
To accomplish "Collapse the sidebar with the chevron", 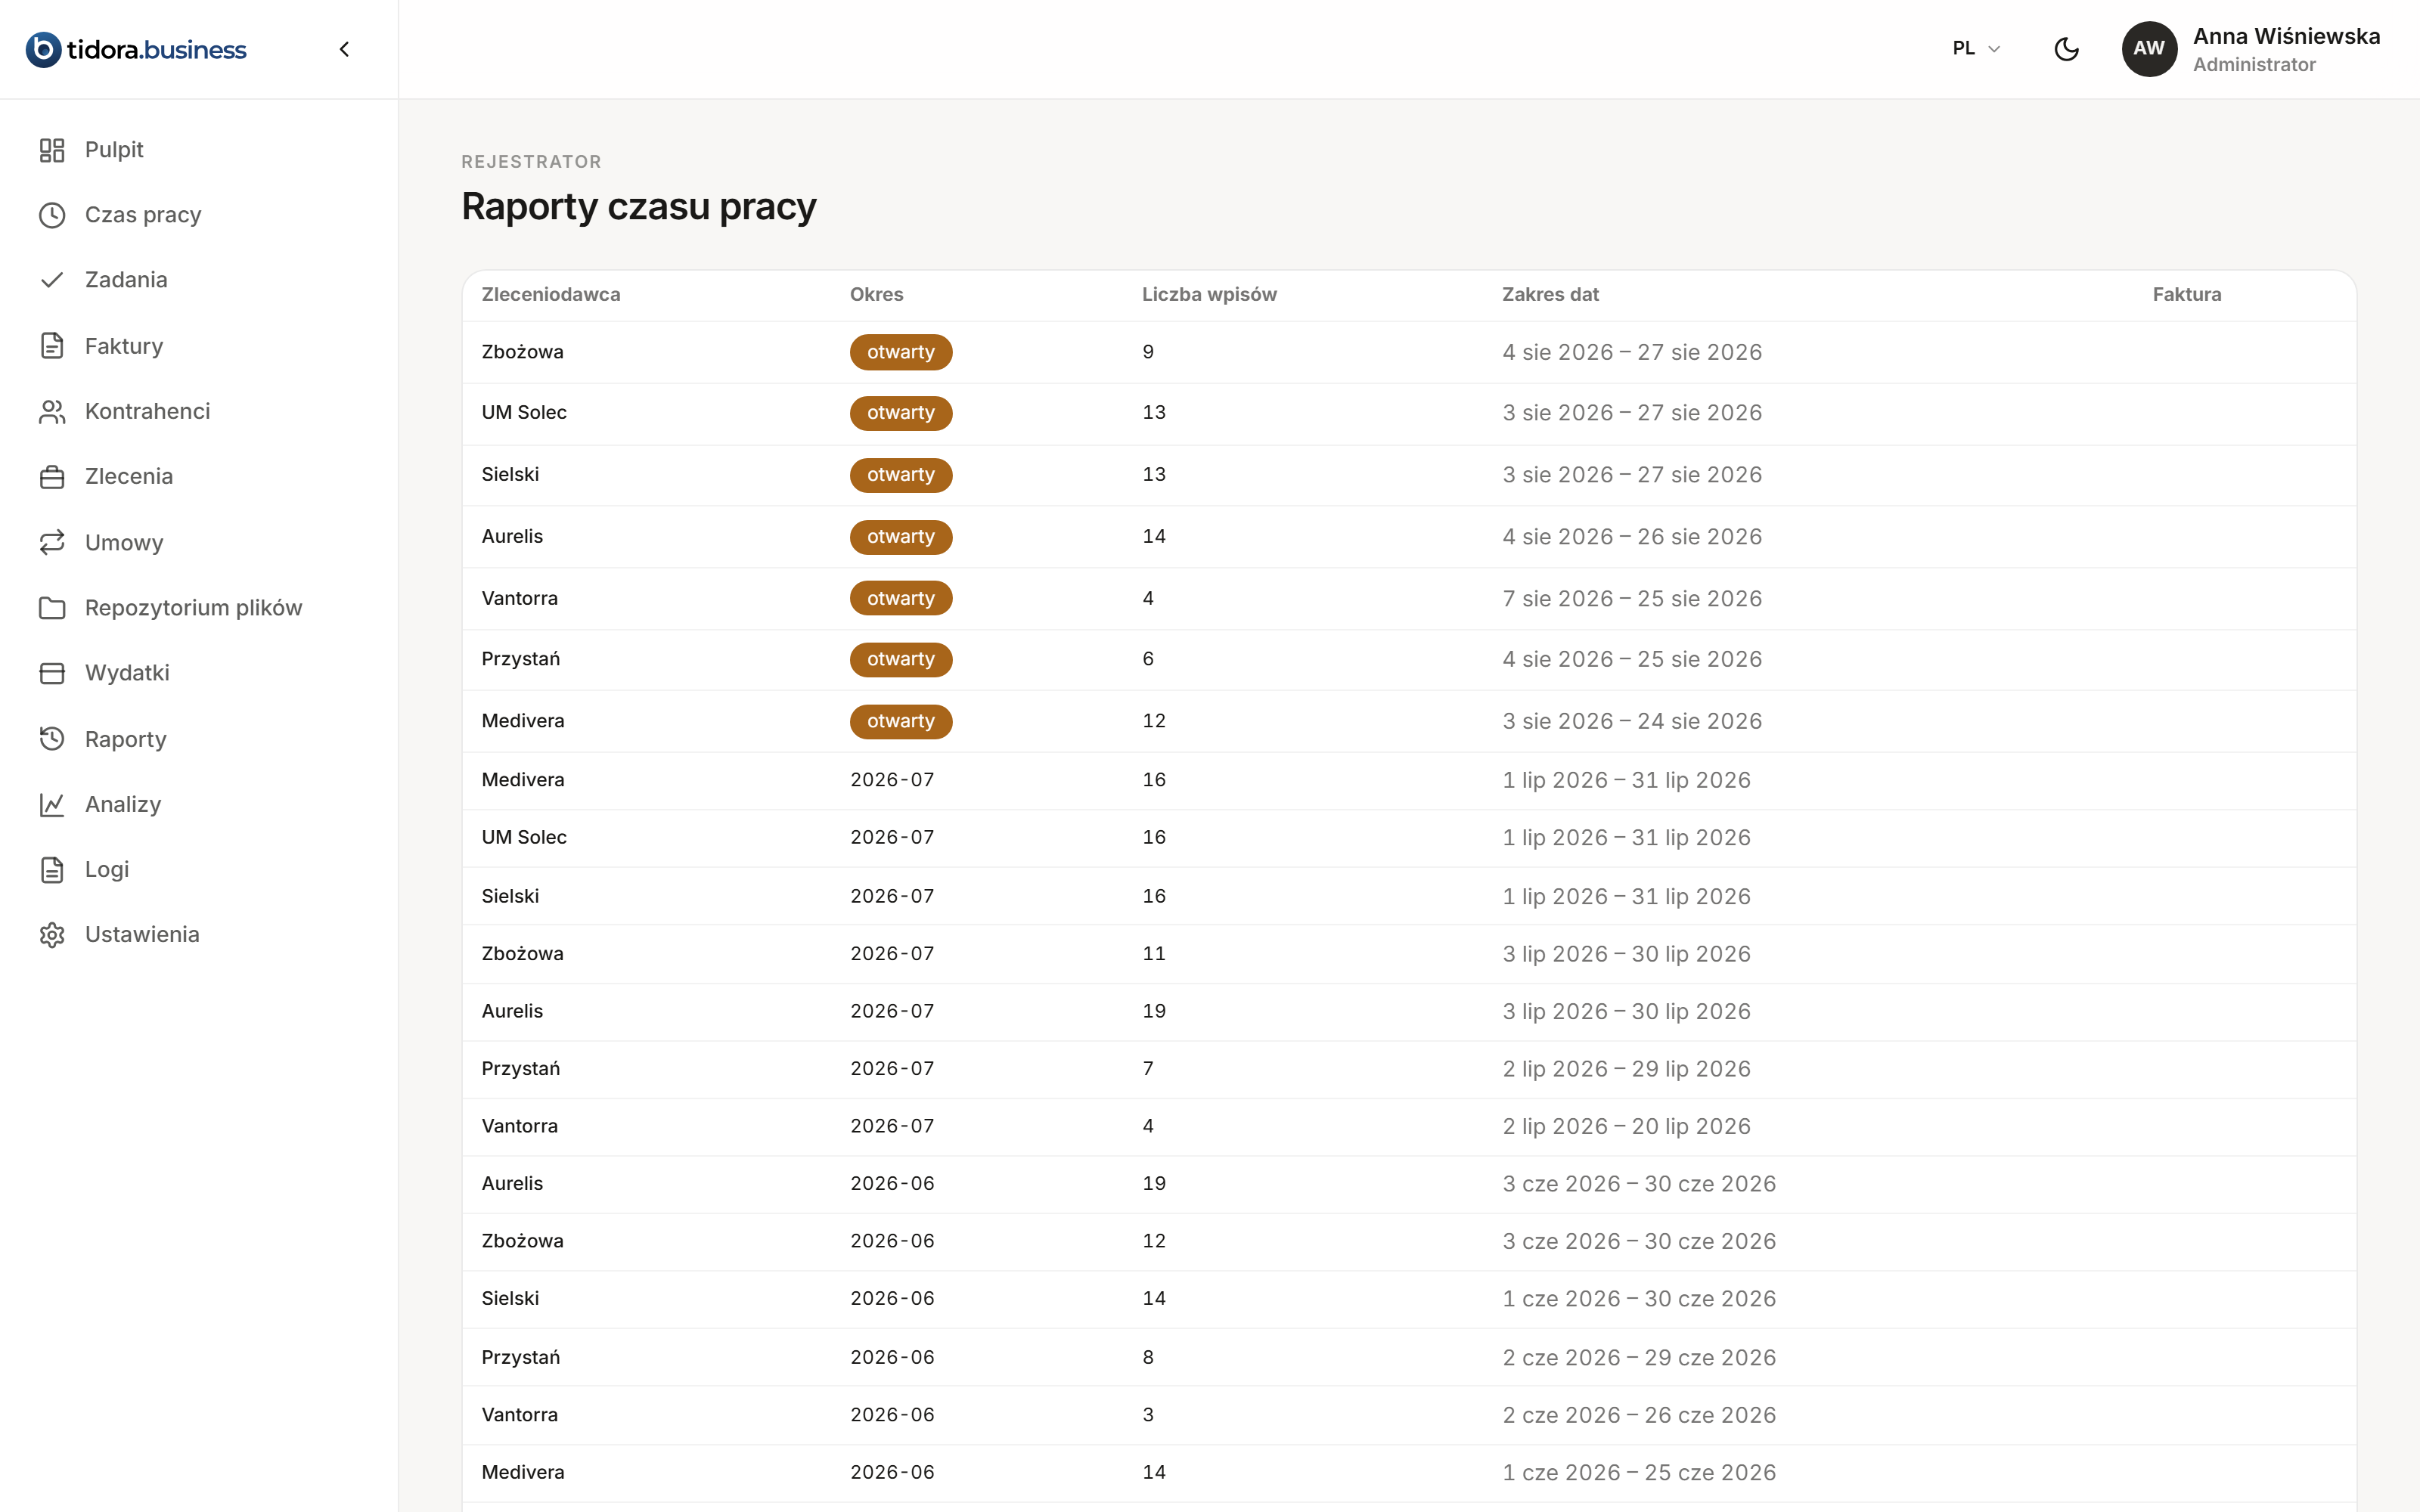I will pos(344,49).
